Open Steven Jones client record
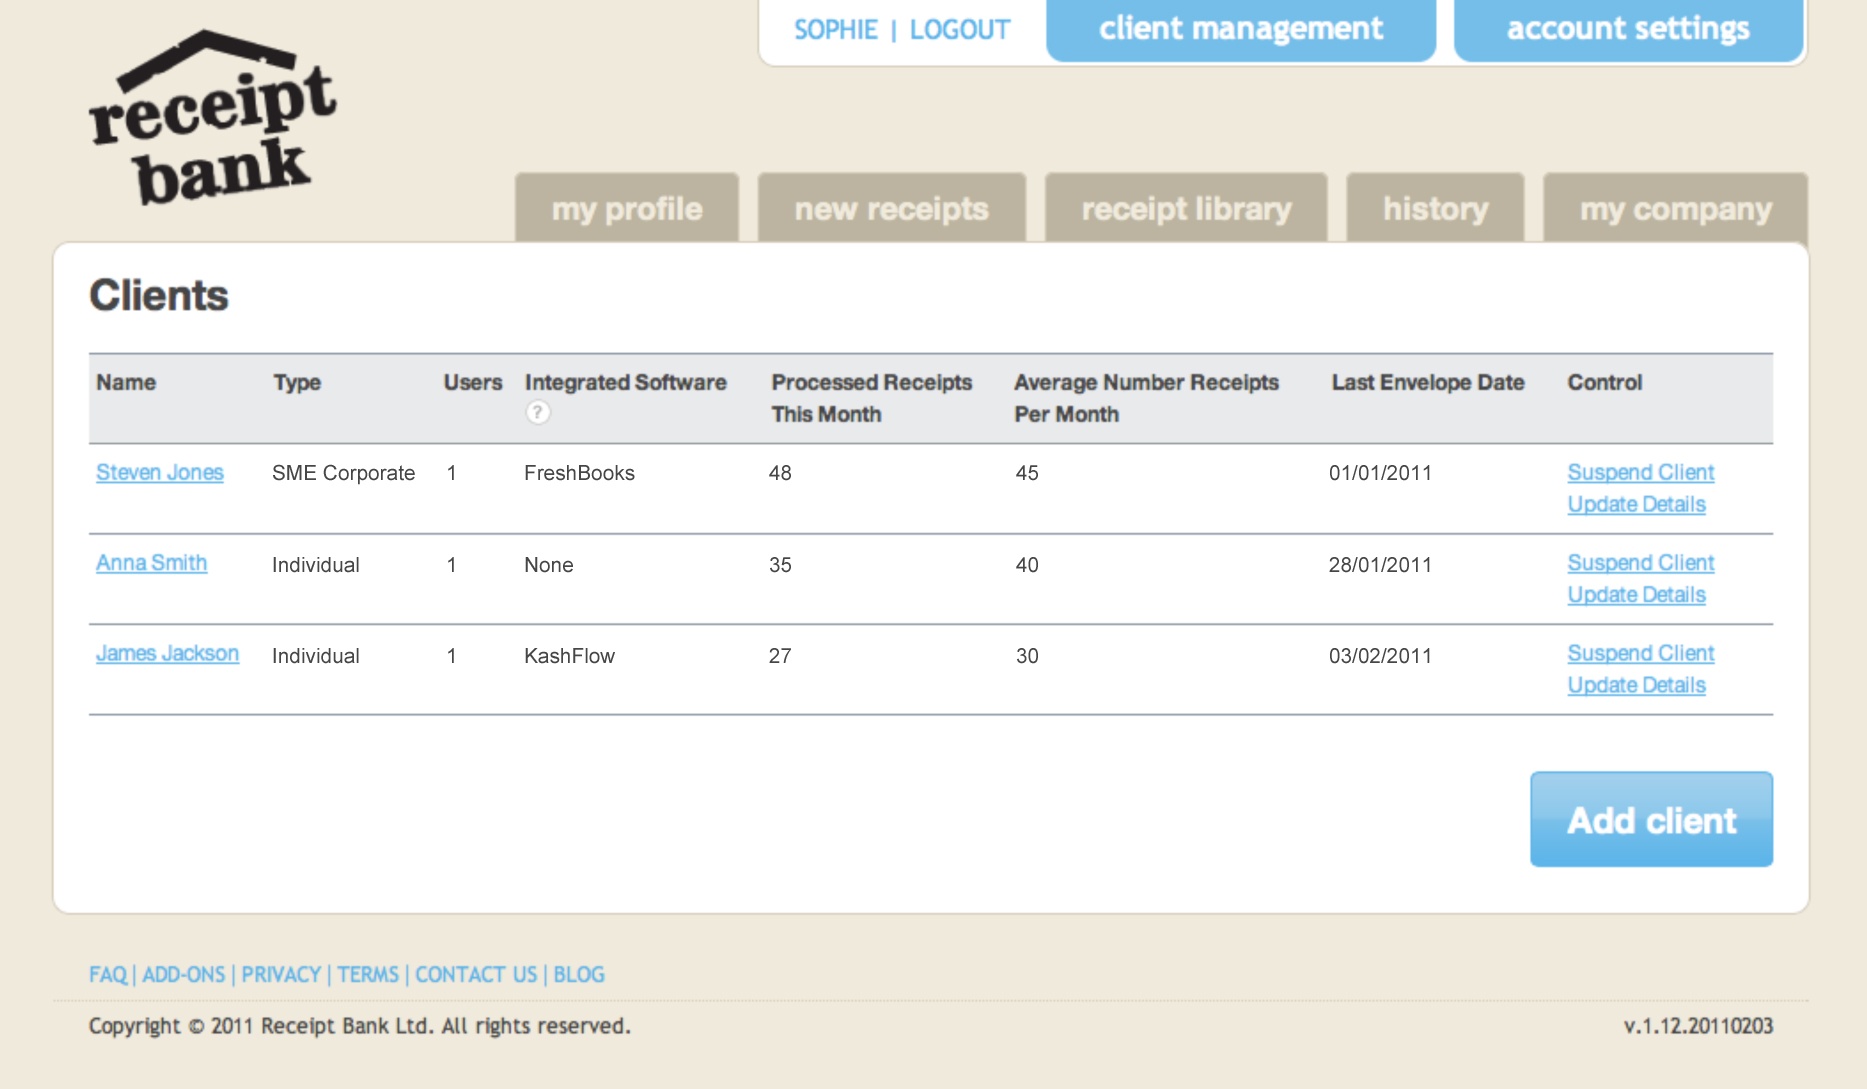The image size is (1867, 1089). 160,472
